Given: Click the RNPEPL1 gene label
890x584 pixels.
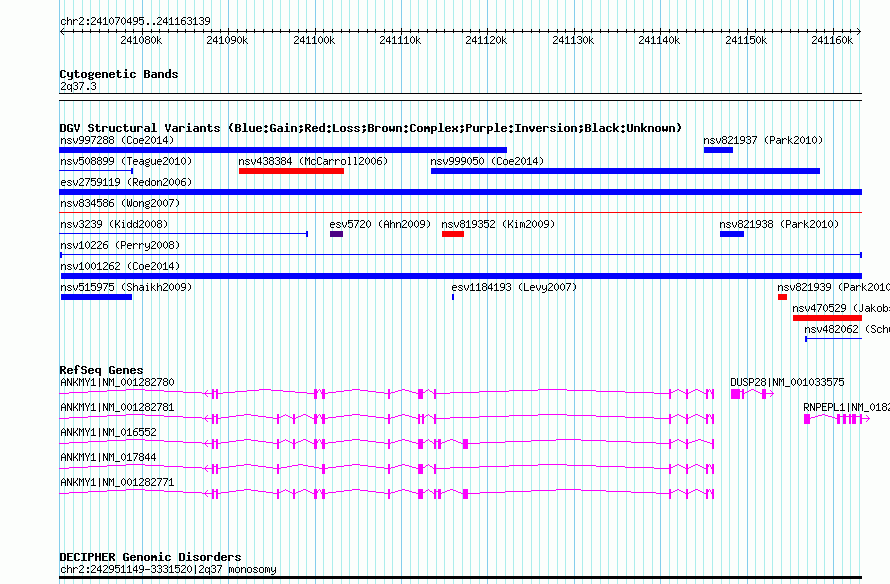Looking at the screenshot, I should coord(846,407).
